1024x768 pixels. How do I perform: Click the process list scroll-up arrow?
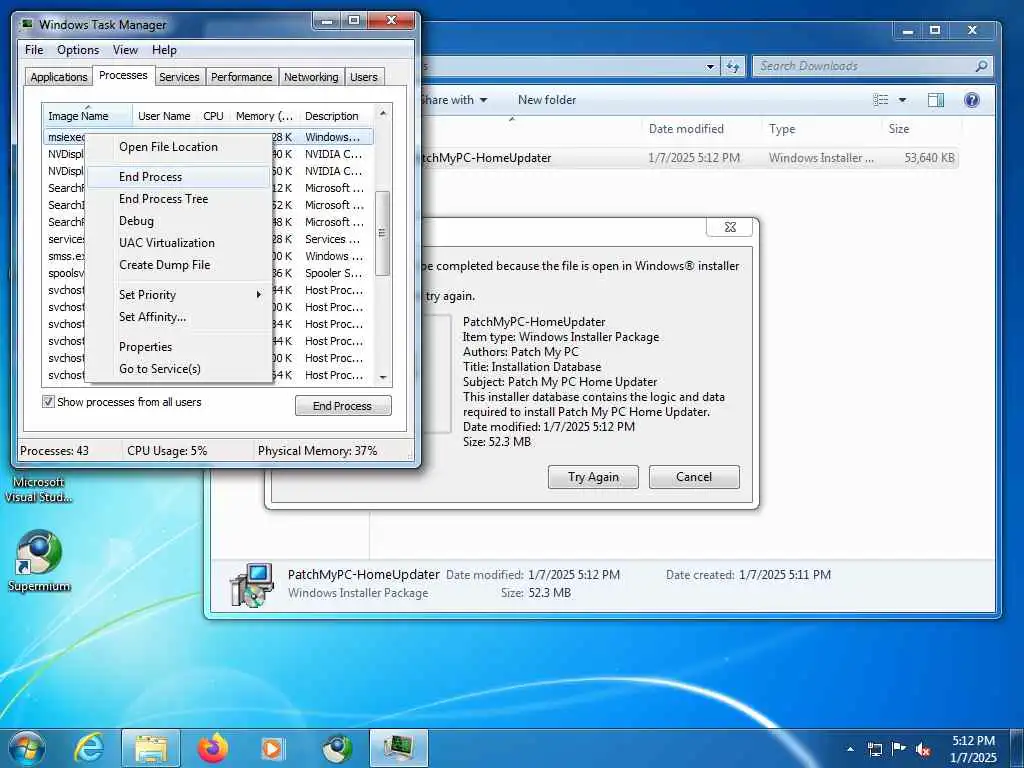tap(383, 113)
